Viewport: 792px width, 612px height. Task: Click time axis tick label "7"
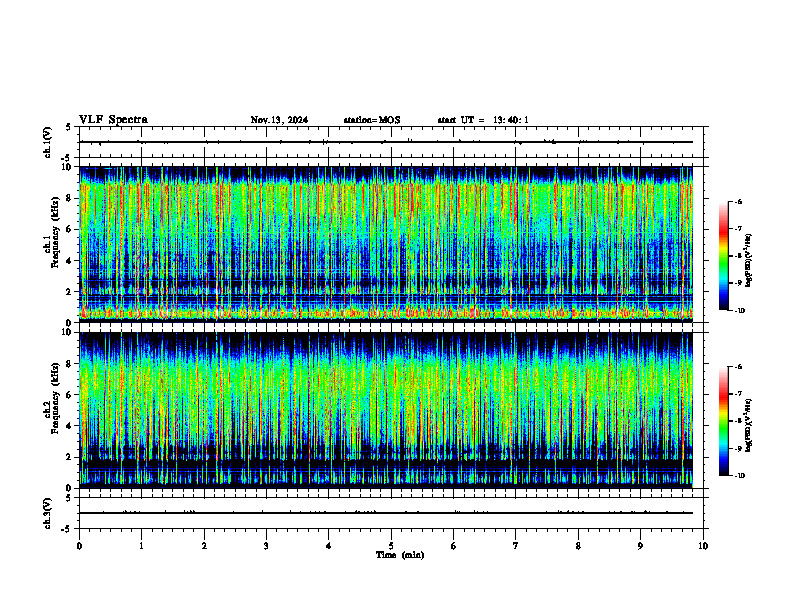(x=516, y=546)
